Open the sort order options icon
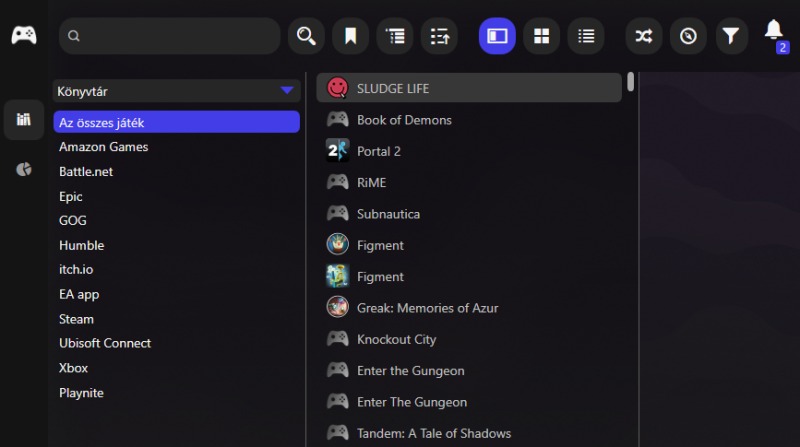The width and height of the screenshot is (800, 447). pyautogui.click(x=439, y=36)
